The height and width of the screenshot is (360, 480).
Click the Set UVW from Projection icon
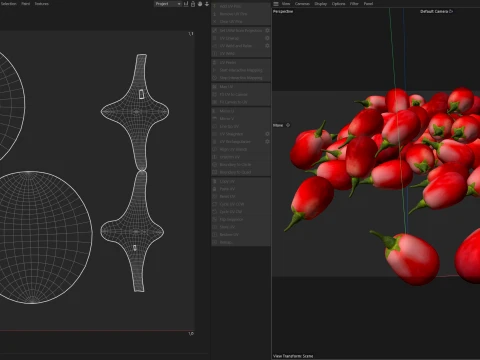point(215,30)
